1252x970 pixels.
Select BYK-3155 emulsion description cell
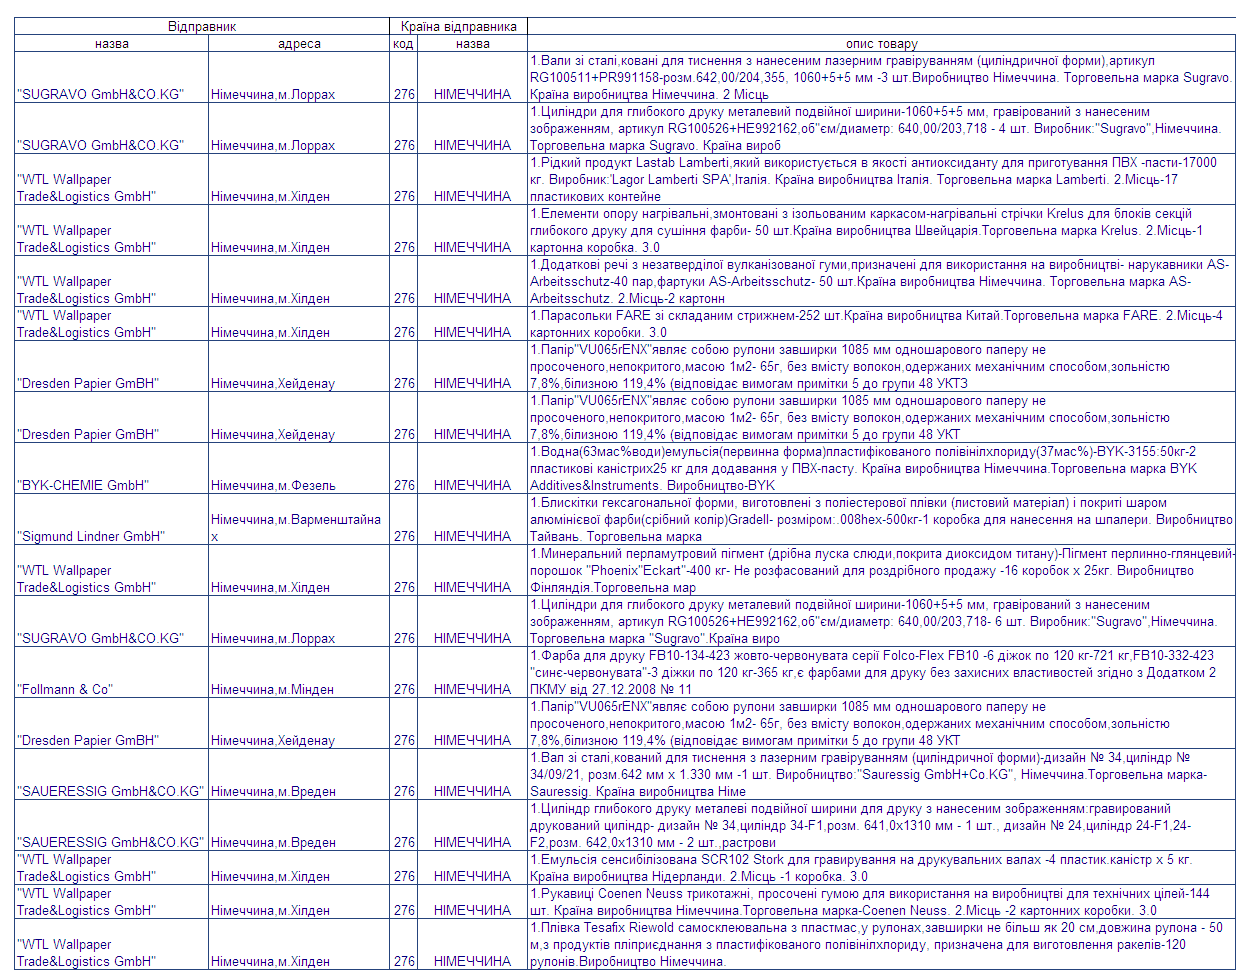coord(881,468)
